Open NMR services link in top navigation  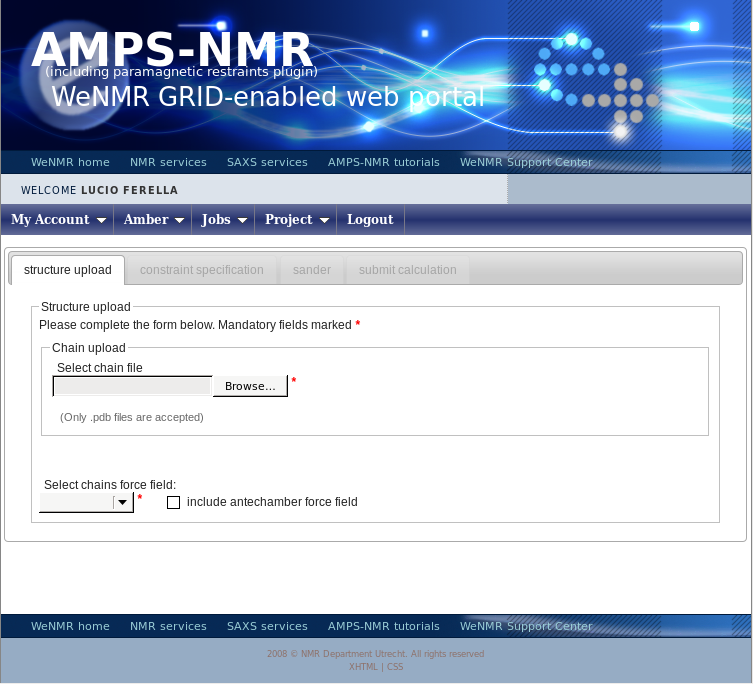[168, 162]
